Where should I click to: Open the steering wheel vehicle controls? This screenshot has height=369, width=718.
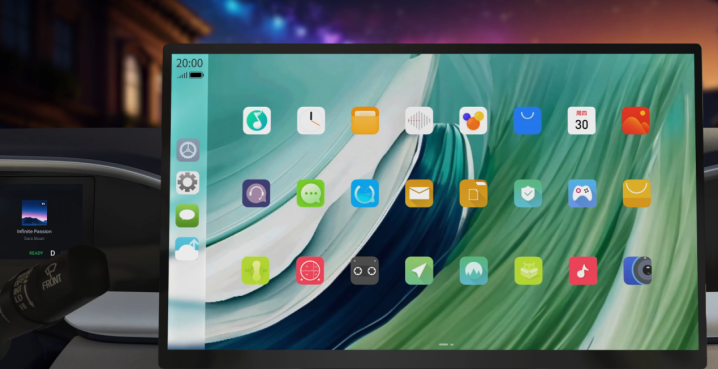(188, 150)
